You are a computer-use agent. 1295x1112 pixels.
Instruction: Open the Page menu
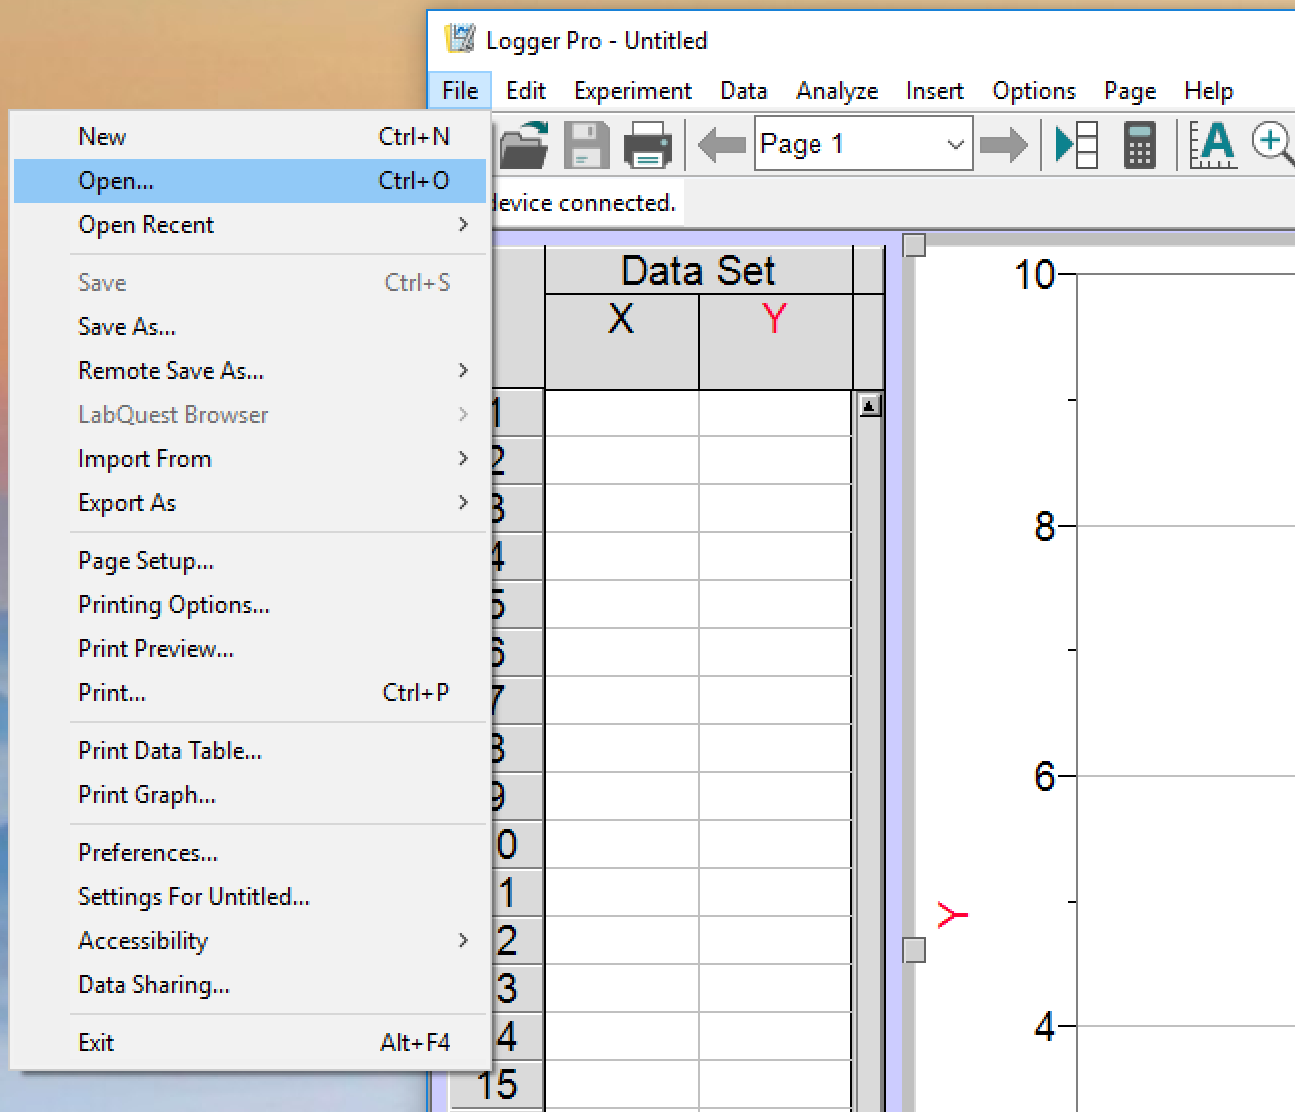tap(1130, 91)
